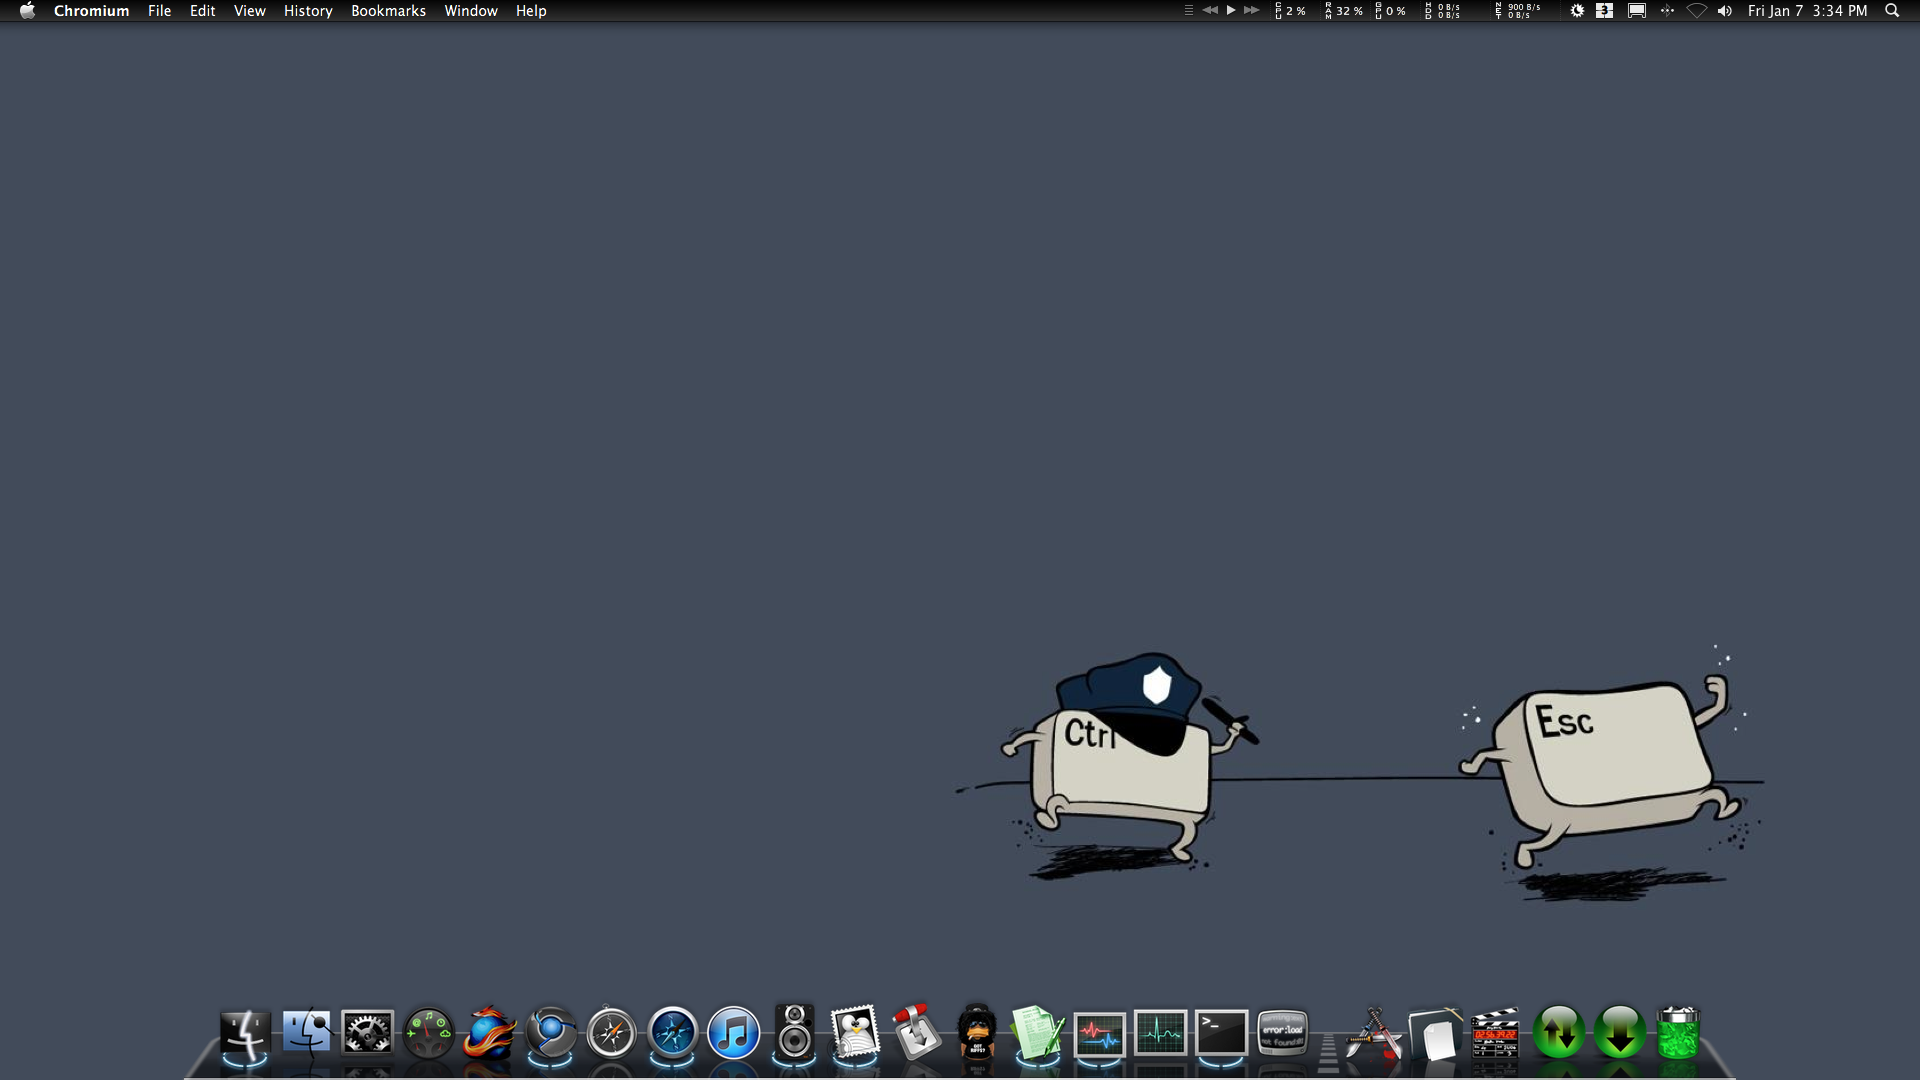Open the blue Finder face icon with pin
This screenshot has height=1080, width=1920.
(x=307, y=1031)
